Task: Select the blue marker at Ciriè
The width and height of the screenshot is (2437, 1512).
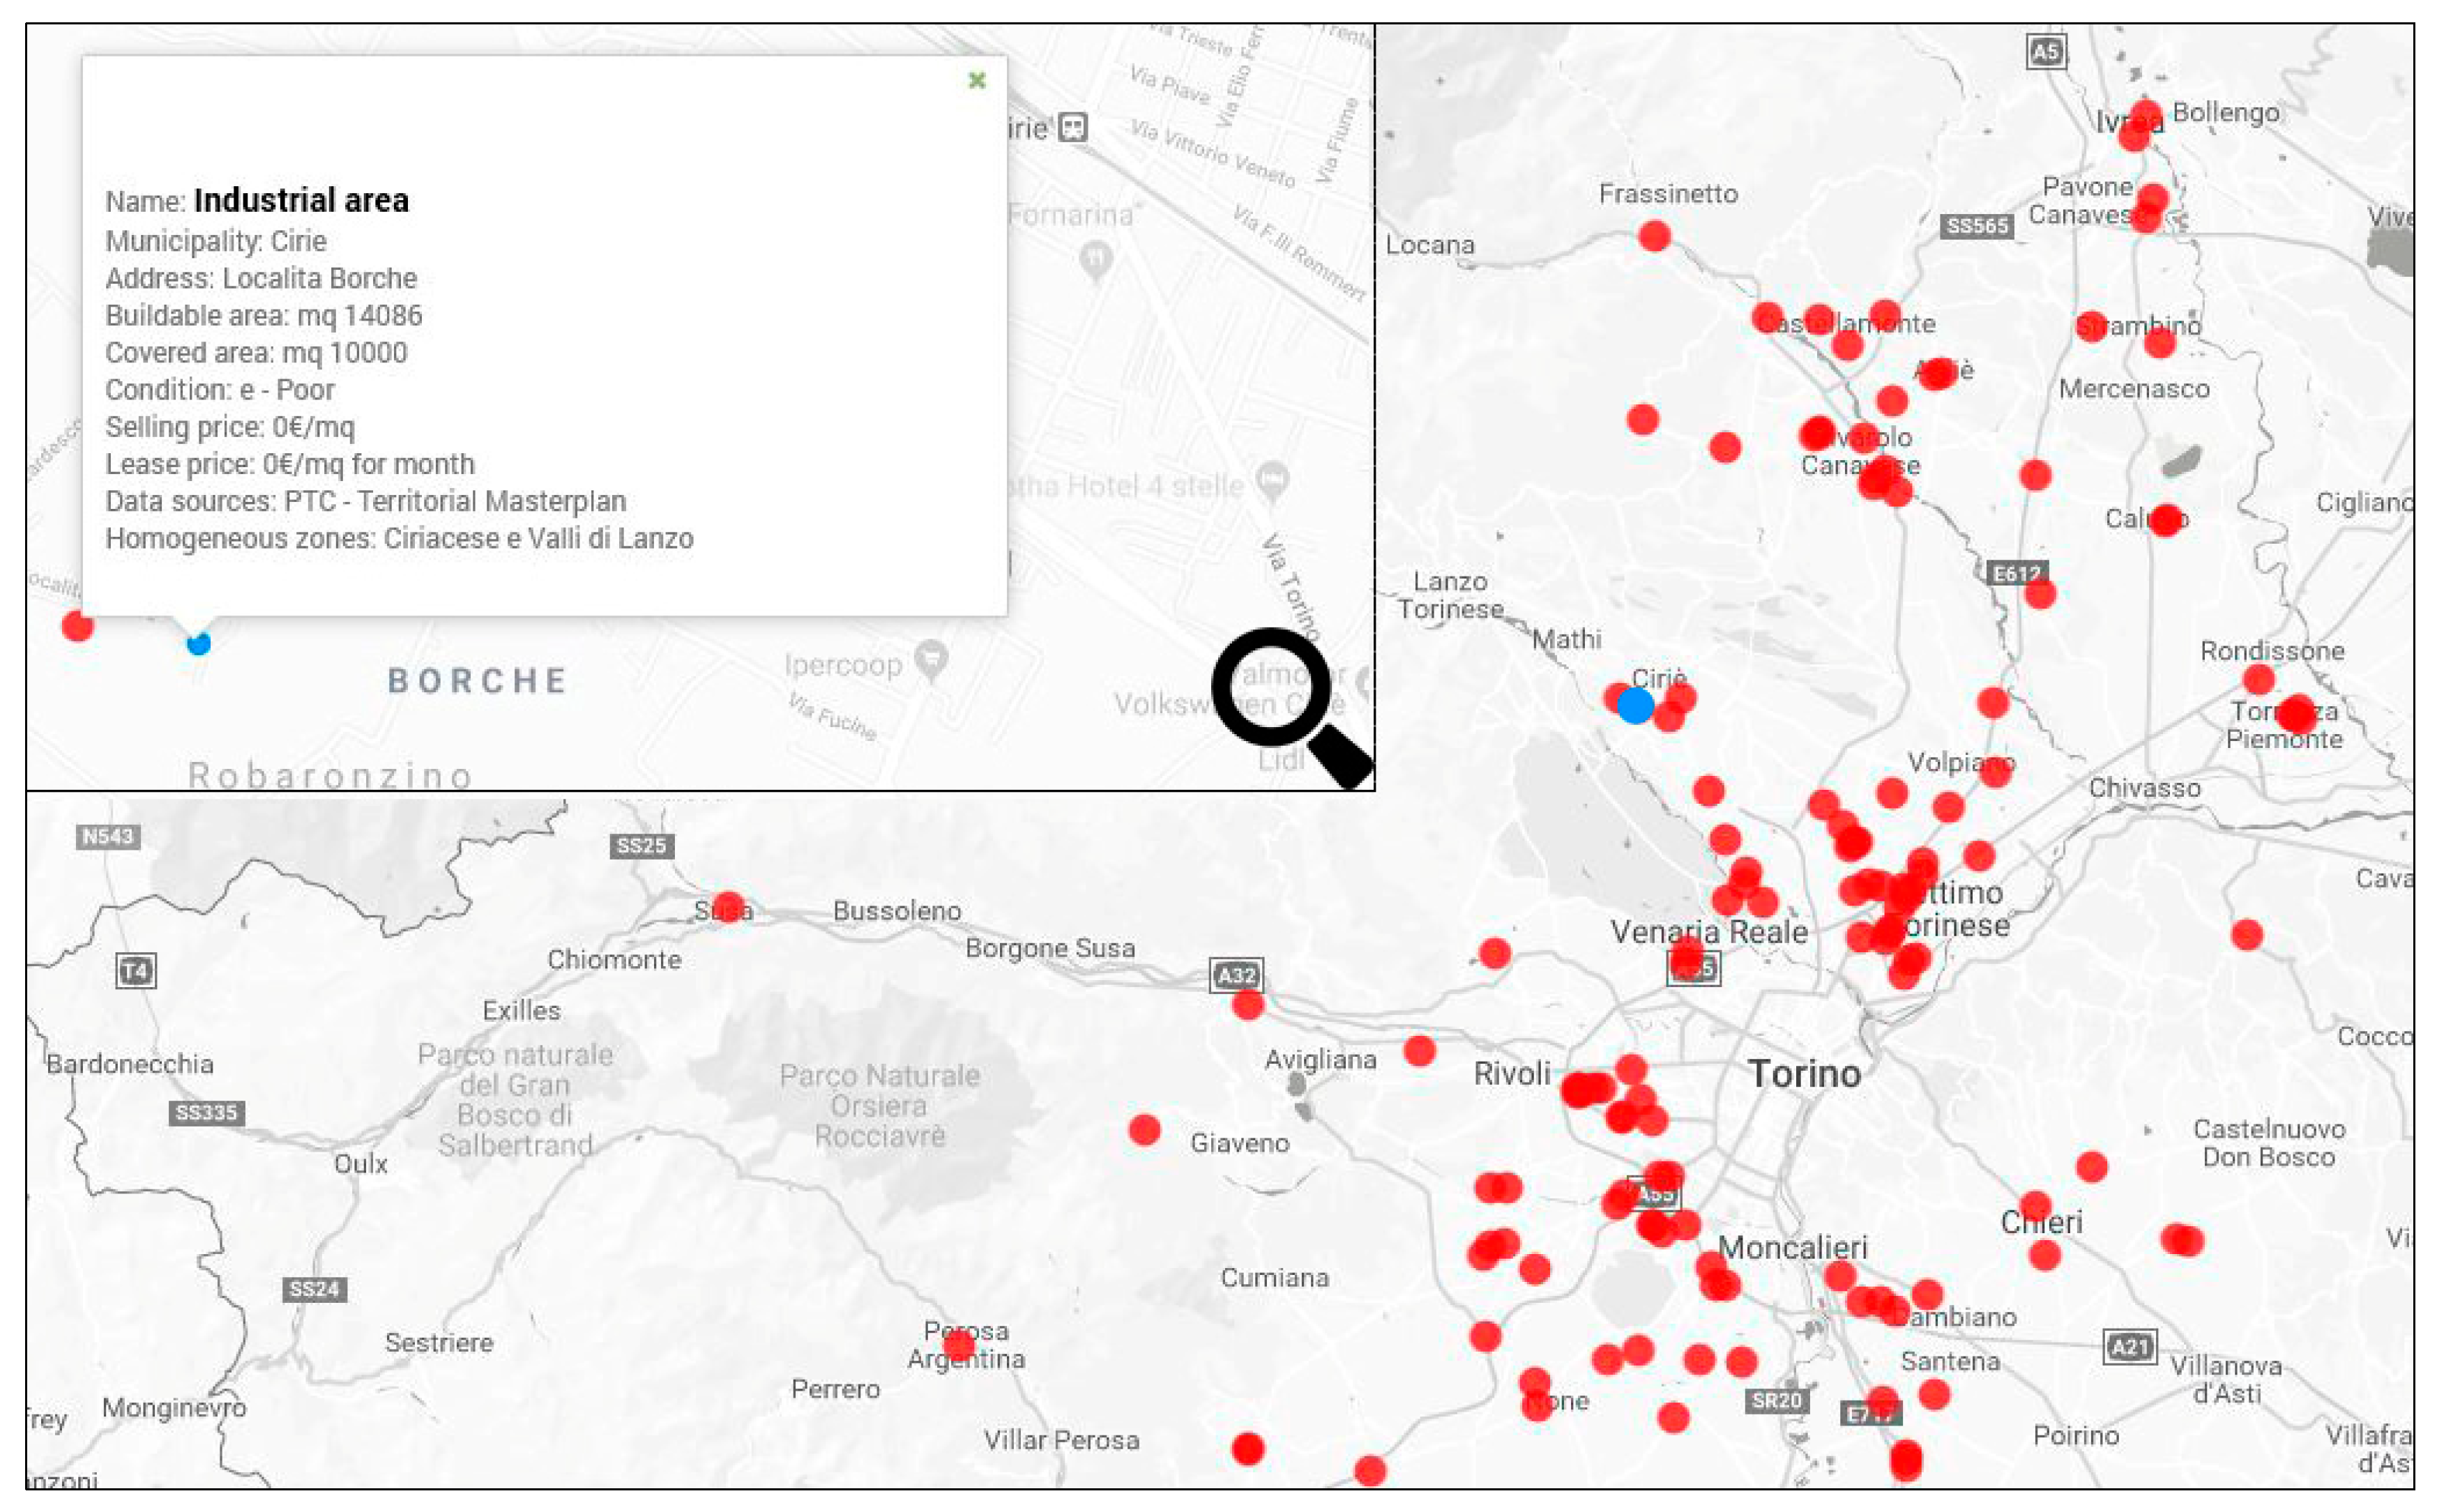Action: pyautogui.click(x=1635, y=705)
